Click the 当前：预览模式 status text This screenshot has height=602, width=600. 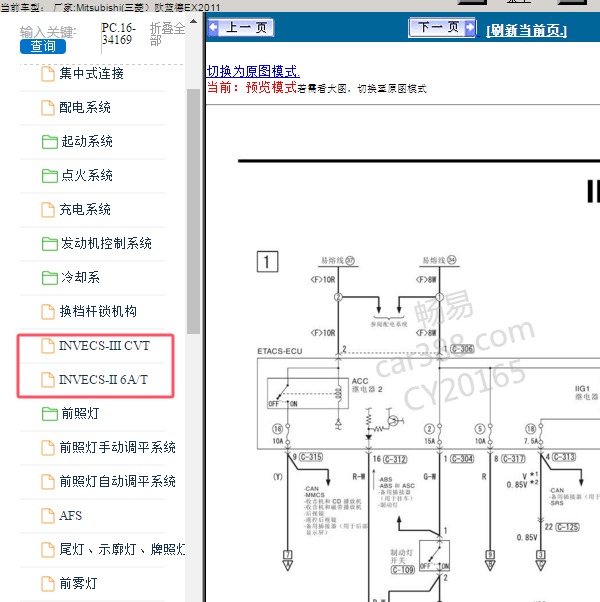(x=252, y=88)
